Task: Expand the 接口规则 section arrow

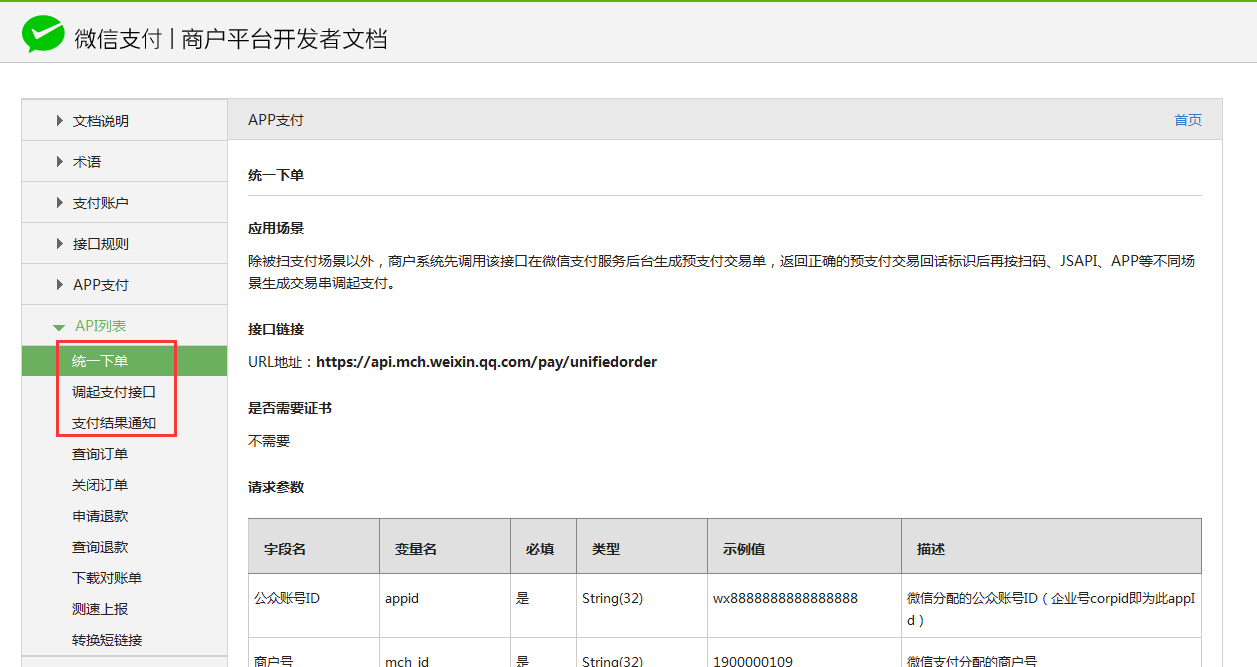Action: tap(60, 244)
